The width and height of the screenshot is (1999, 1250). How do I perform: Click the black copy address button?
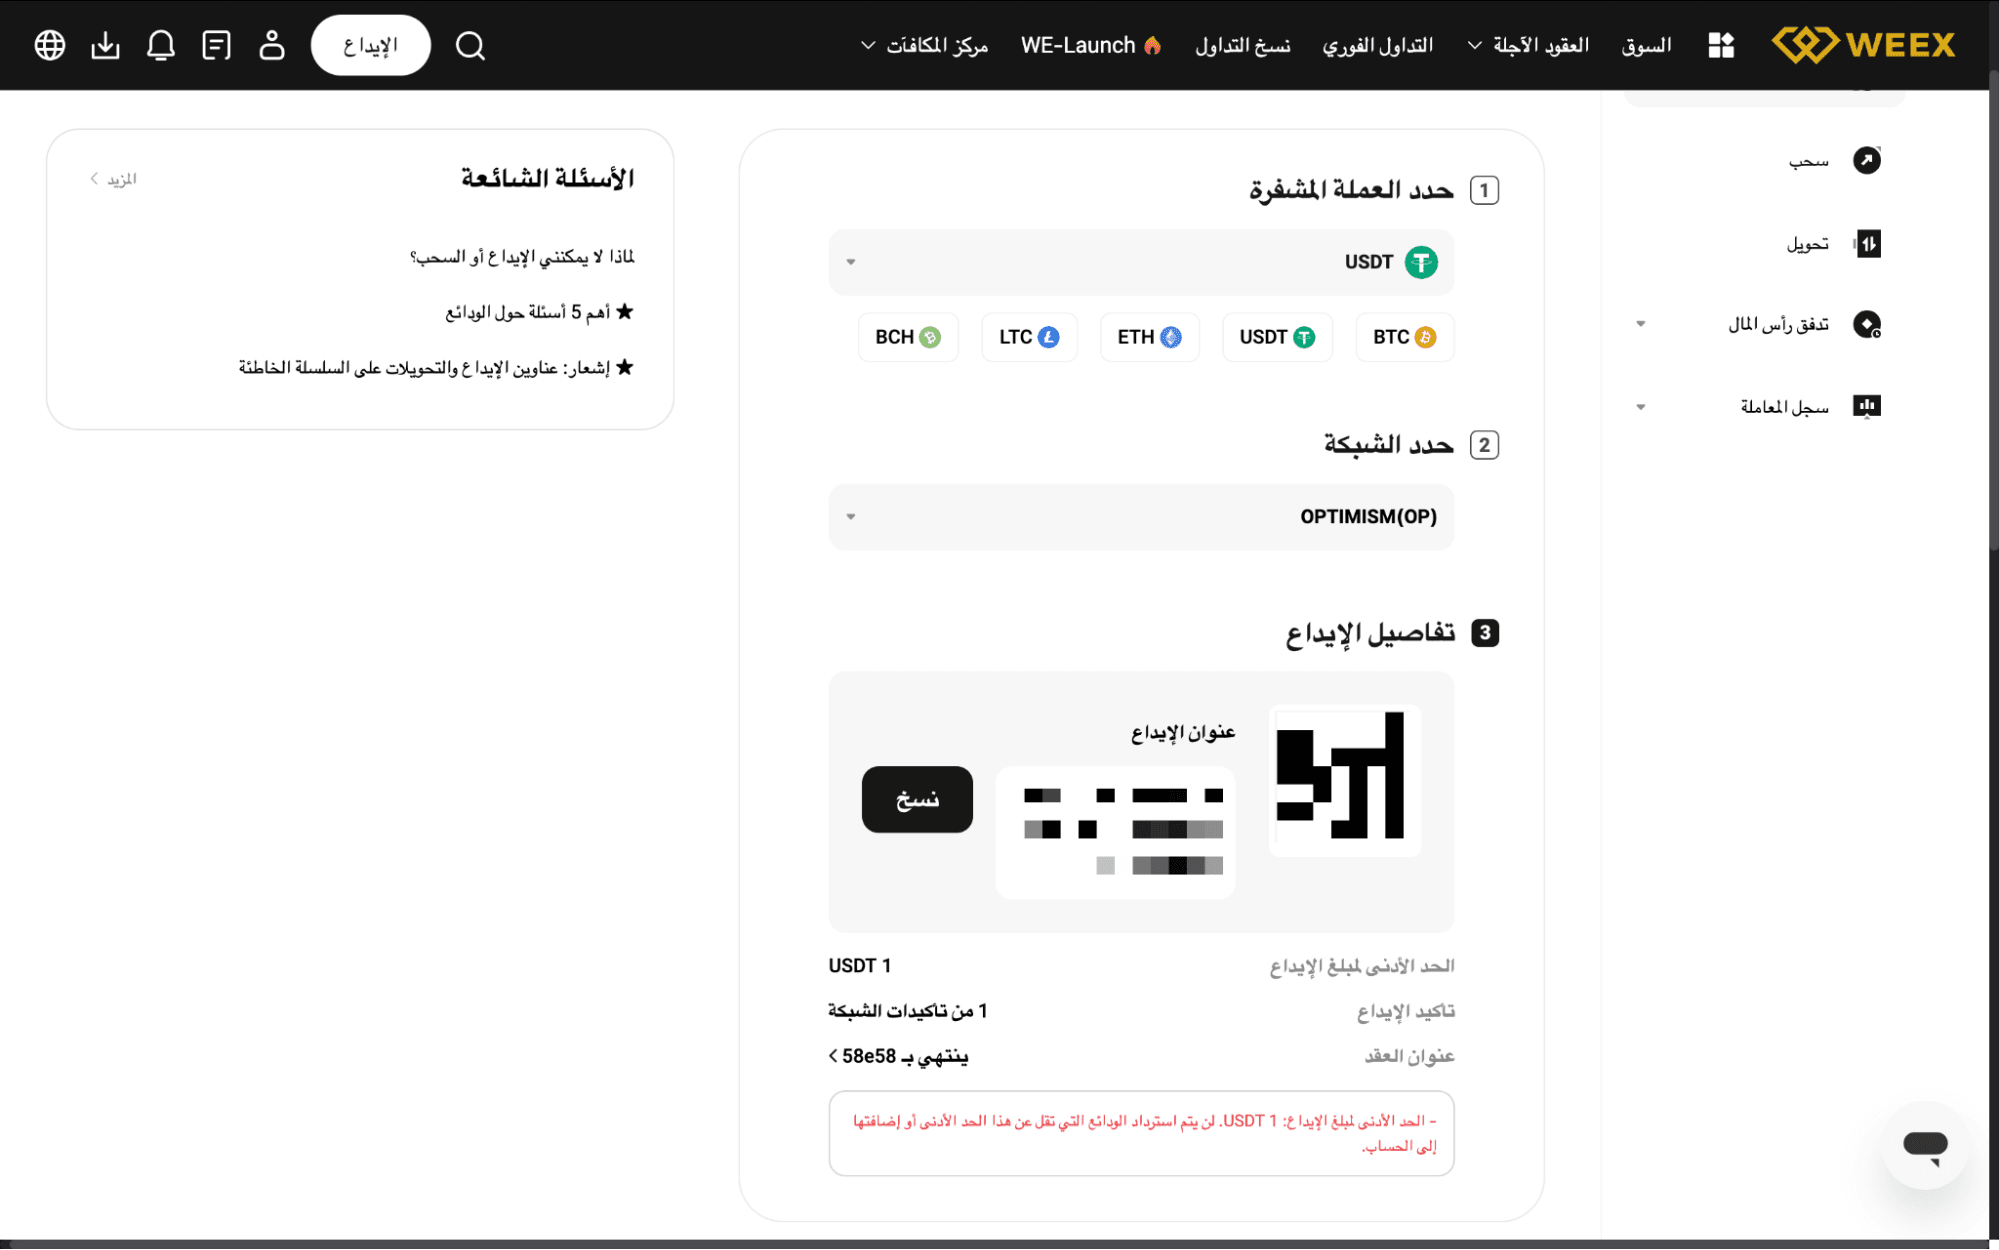(x=917, y=799)
